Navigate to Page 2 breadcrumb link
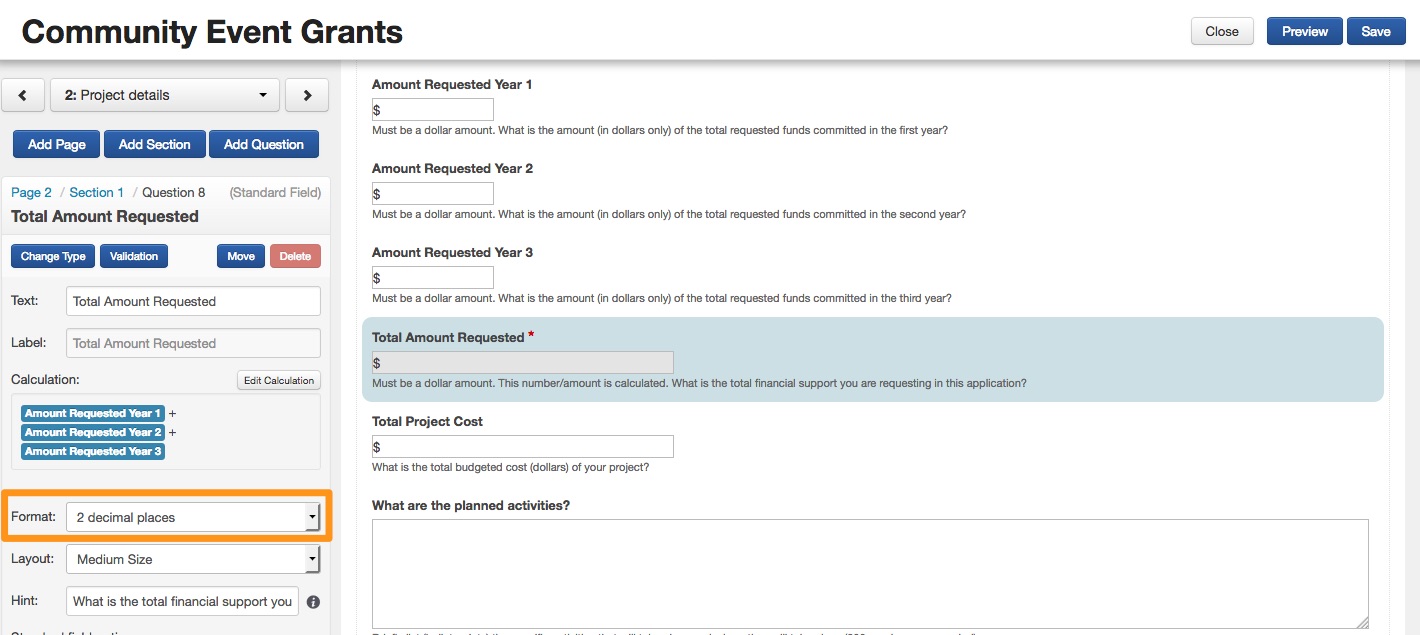The height and width of the screenshot is (635, 1420). tap(31, 192)
